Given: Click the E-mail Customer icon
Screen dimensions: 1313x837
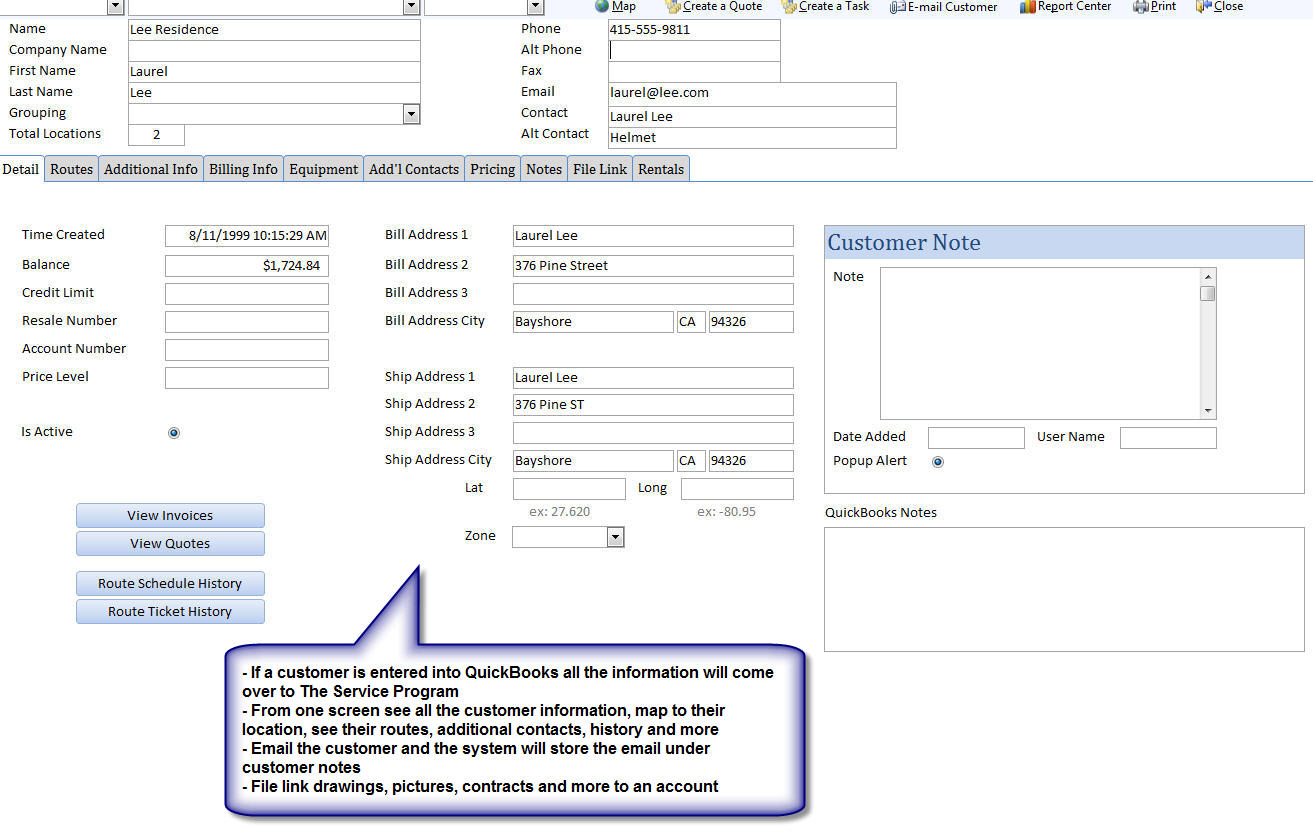Looking at the screenshot, I should tap(898, 7).
